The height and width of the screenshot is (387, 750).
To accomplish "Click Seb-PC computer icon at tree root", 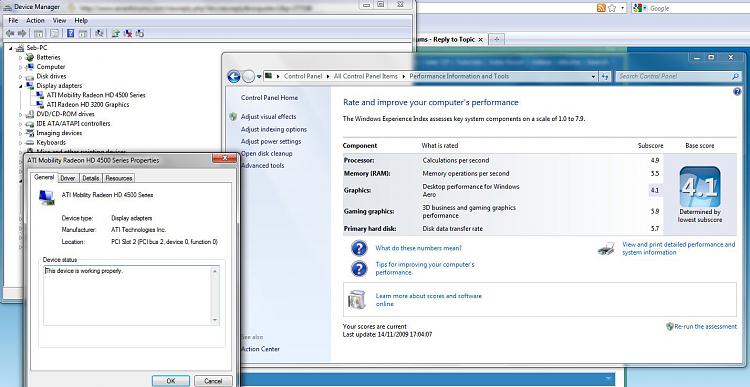I will click(20, 48).
